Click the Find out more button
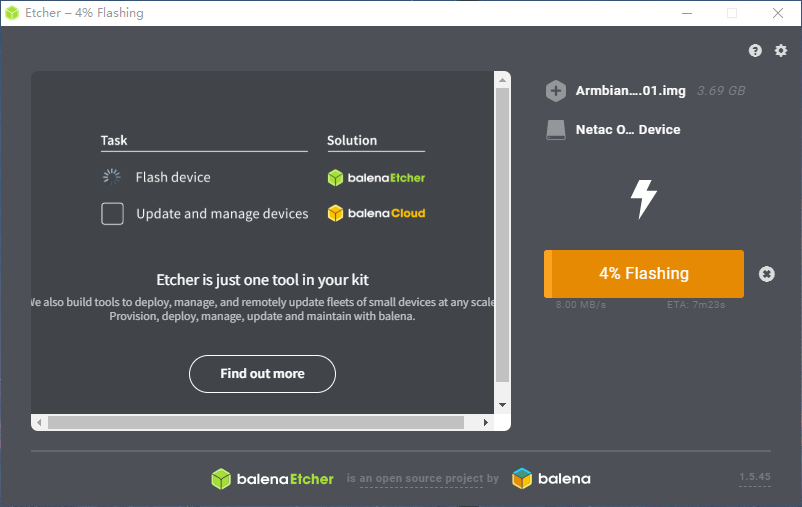802x507 pixels. coord(262,374)
